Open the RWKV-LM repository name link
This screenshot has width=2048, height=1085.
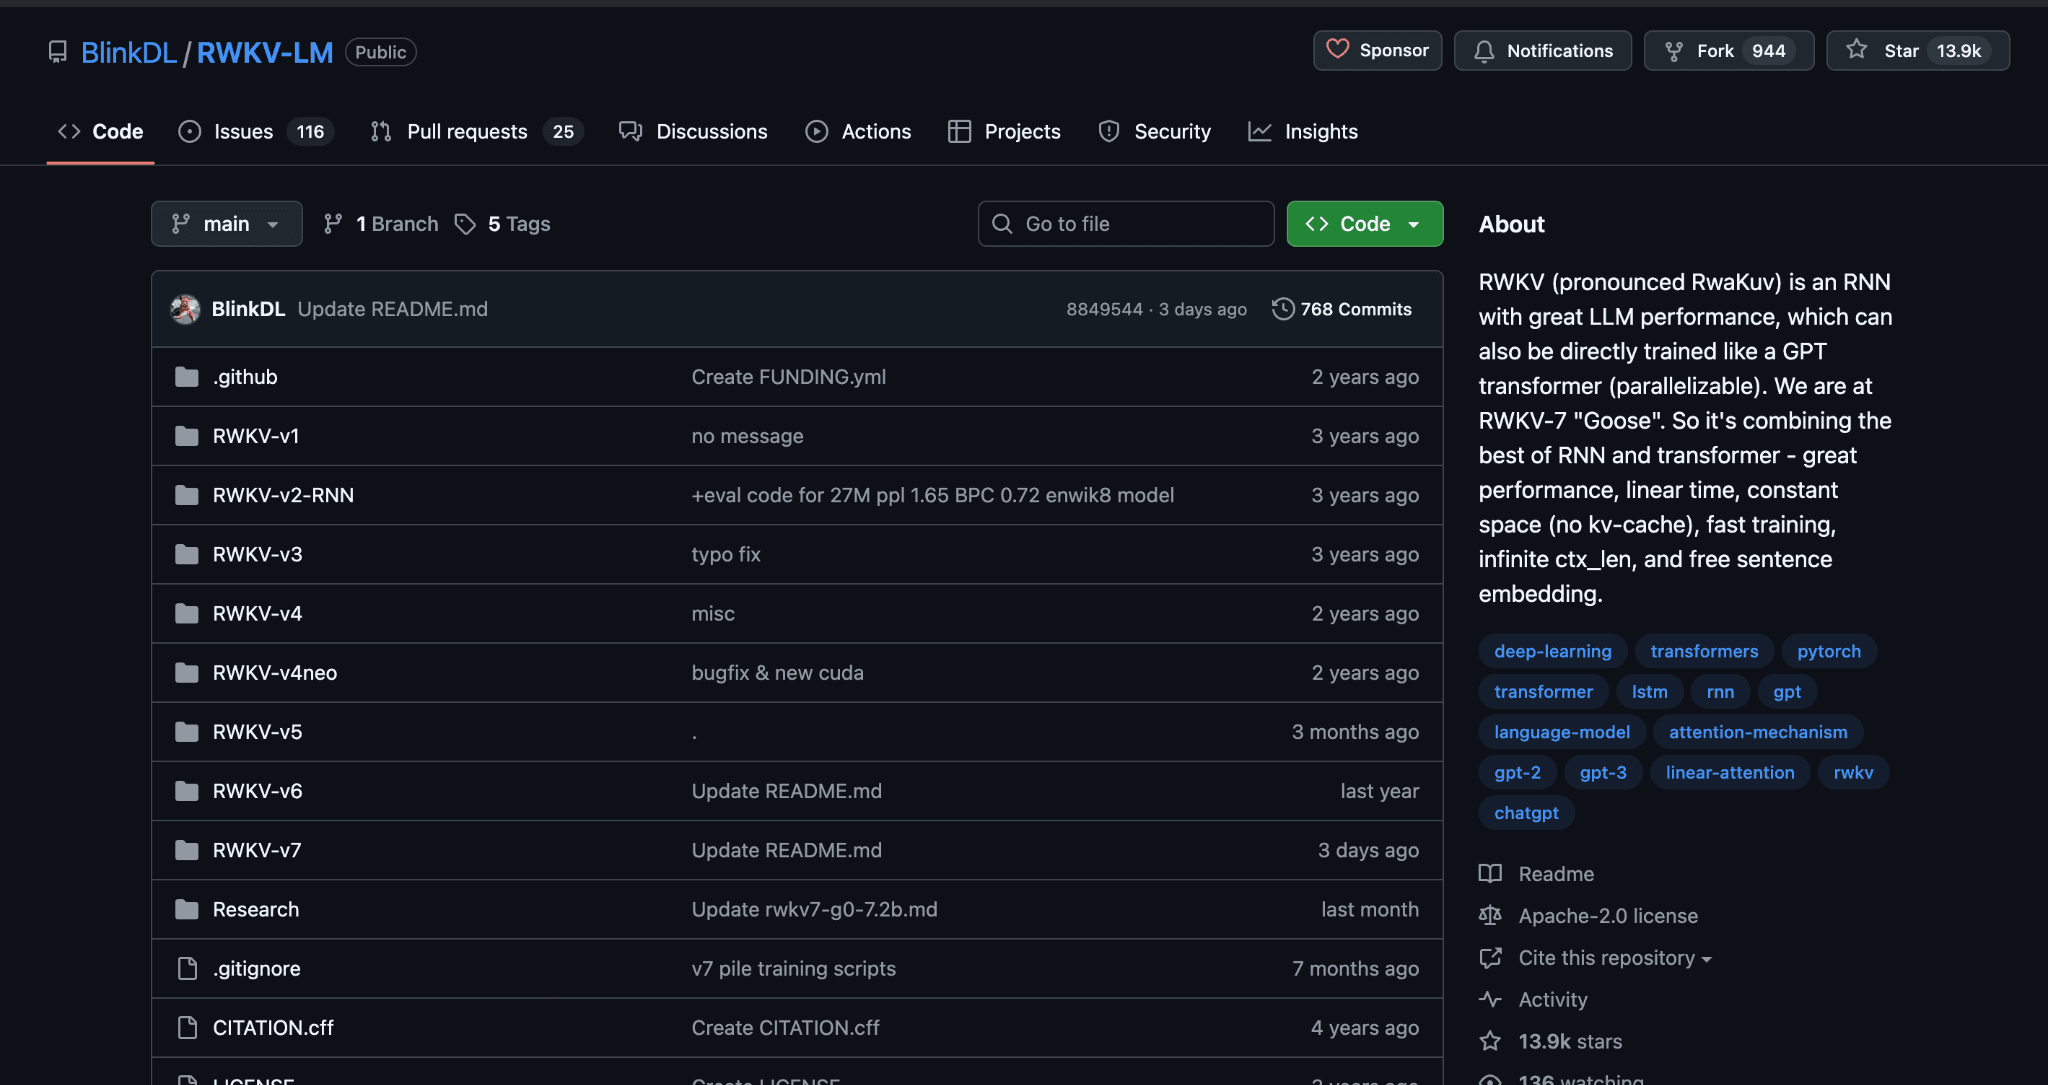(265, 52)
